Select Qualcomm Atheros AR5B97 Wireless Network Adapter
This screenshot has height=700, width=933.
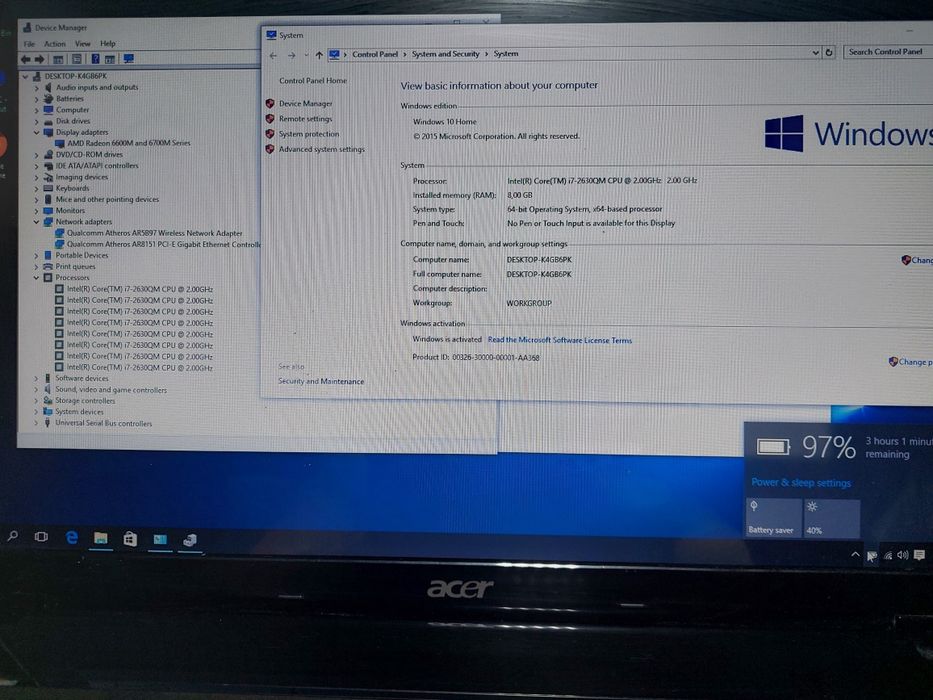(x=154, y=233)
